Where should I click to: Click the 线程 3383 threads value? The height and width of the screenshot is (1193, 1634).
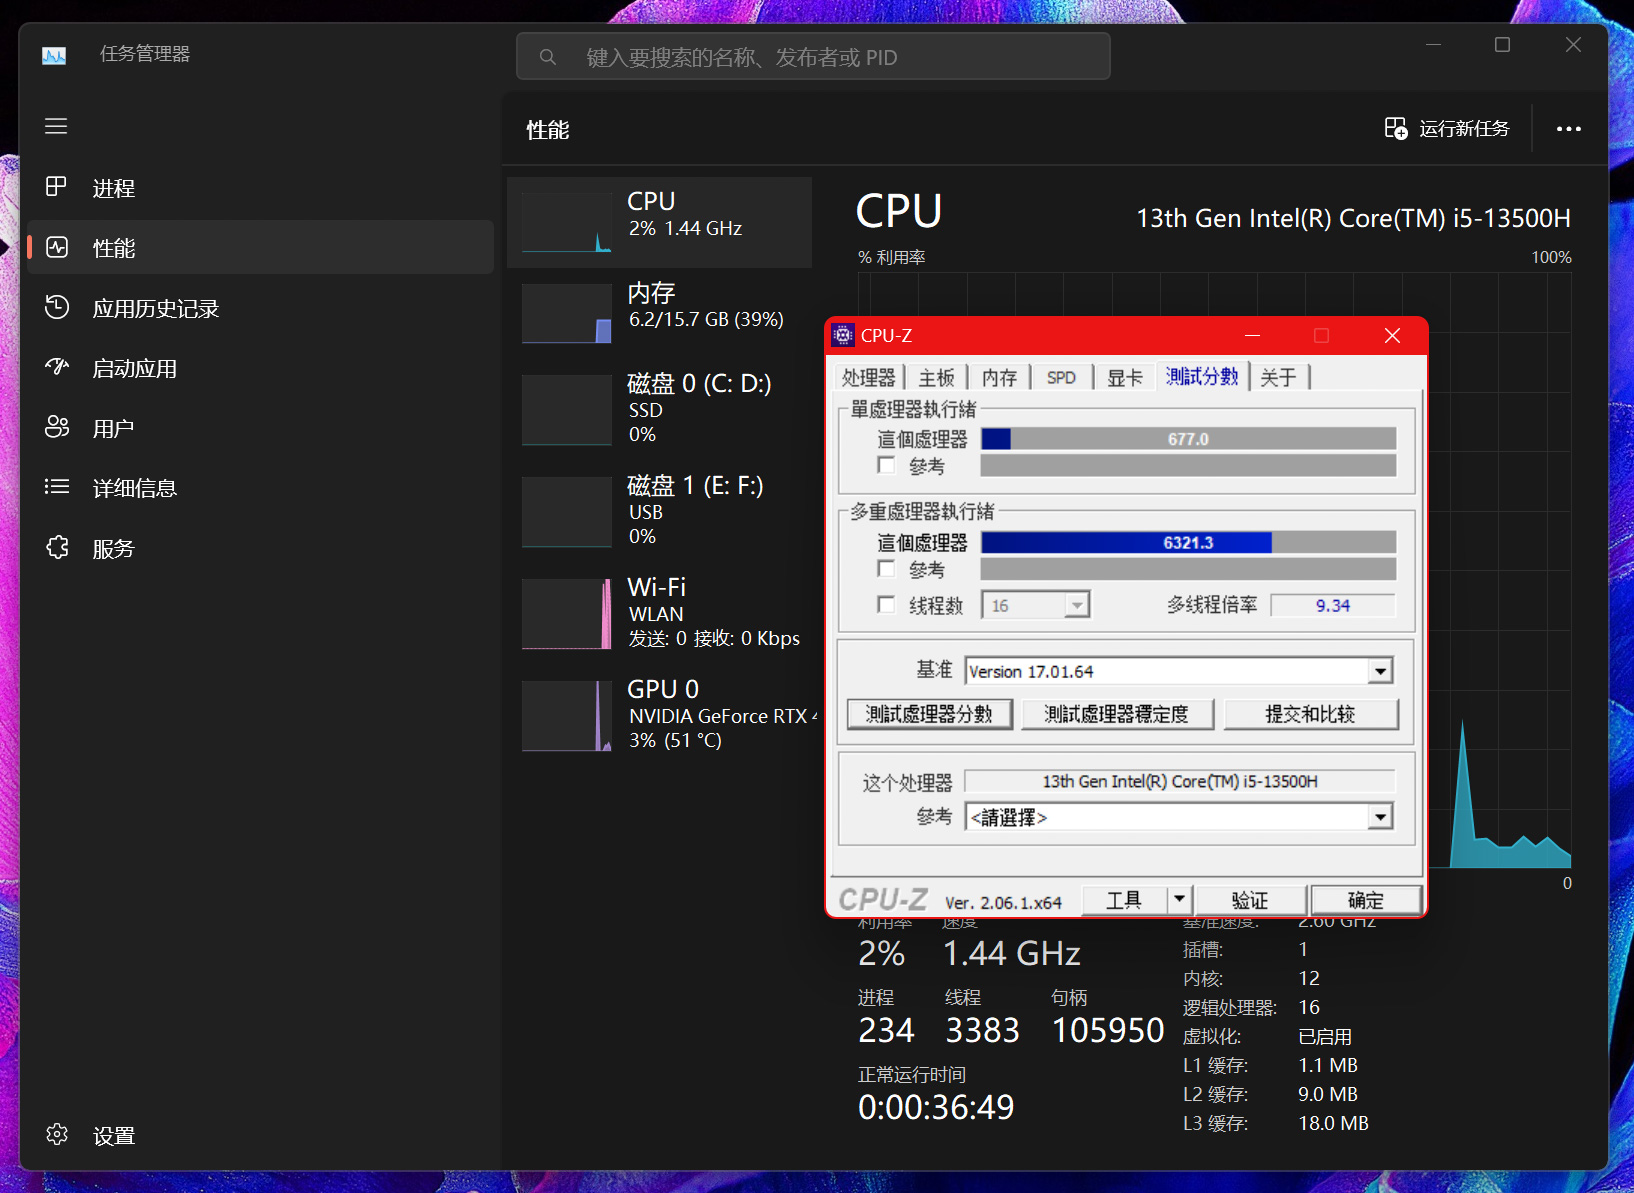pos(983,1030)
